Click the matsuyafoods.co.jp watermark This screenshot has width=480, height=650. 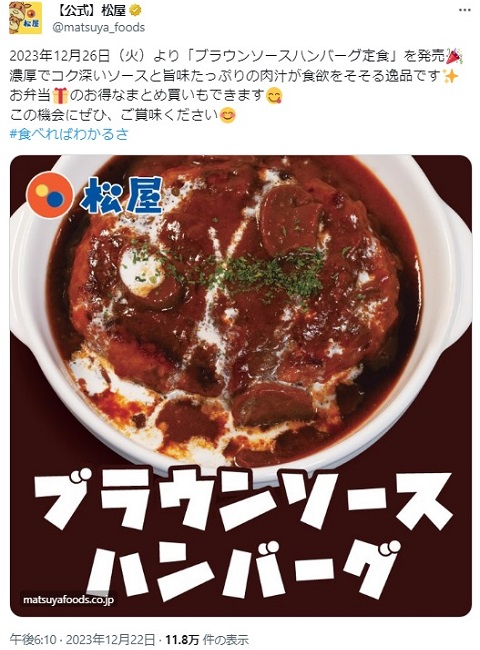tap(68, 600)
